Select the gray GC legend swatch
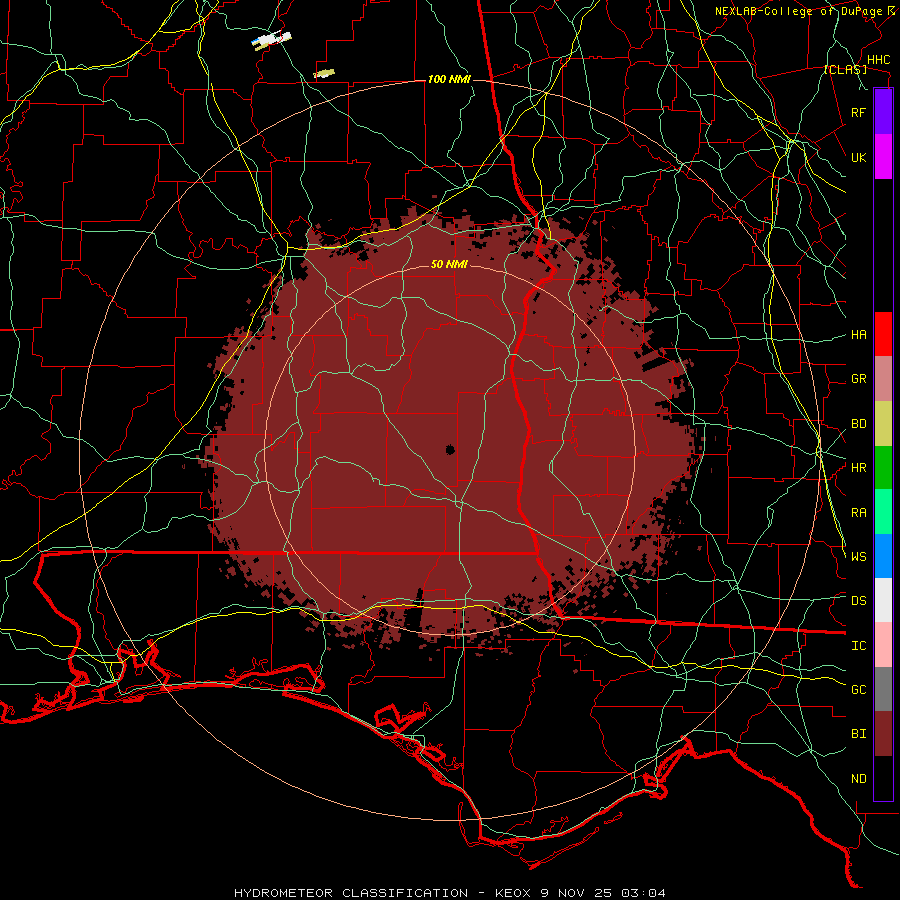 click(883, 689)
